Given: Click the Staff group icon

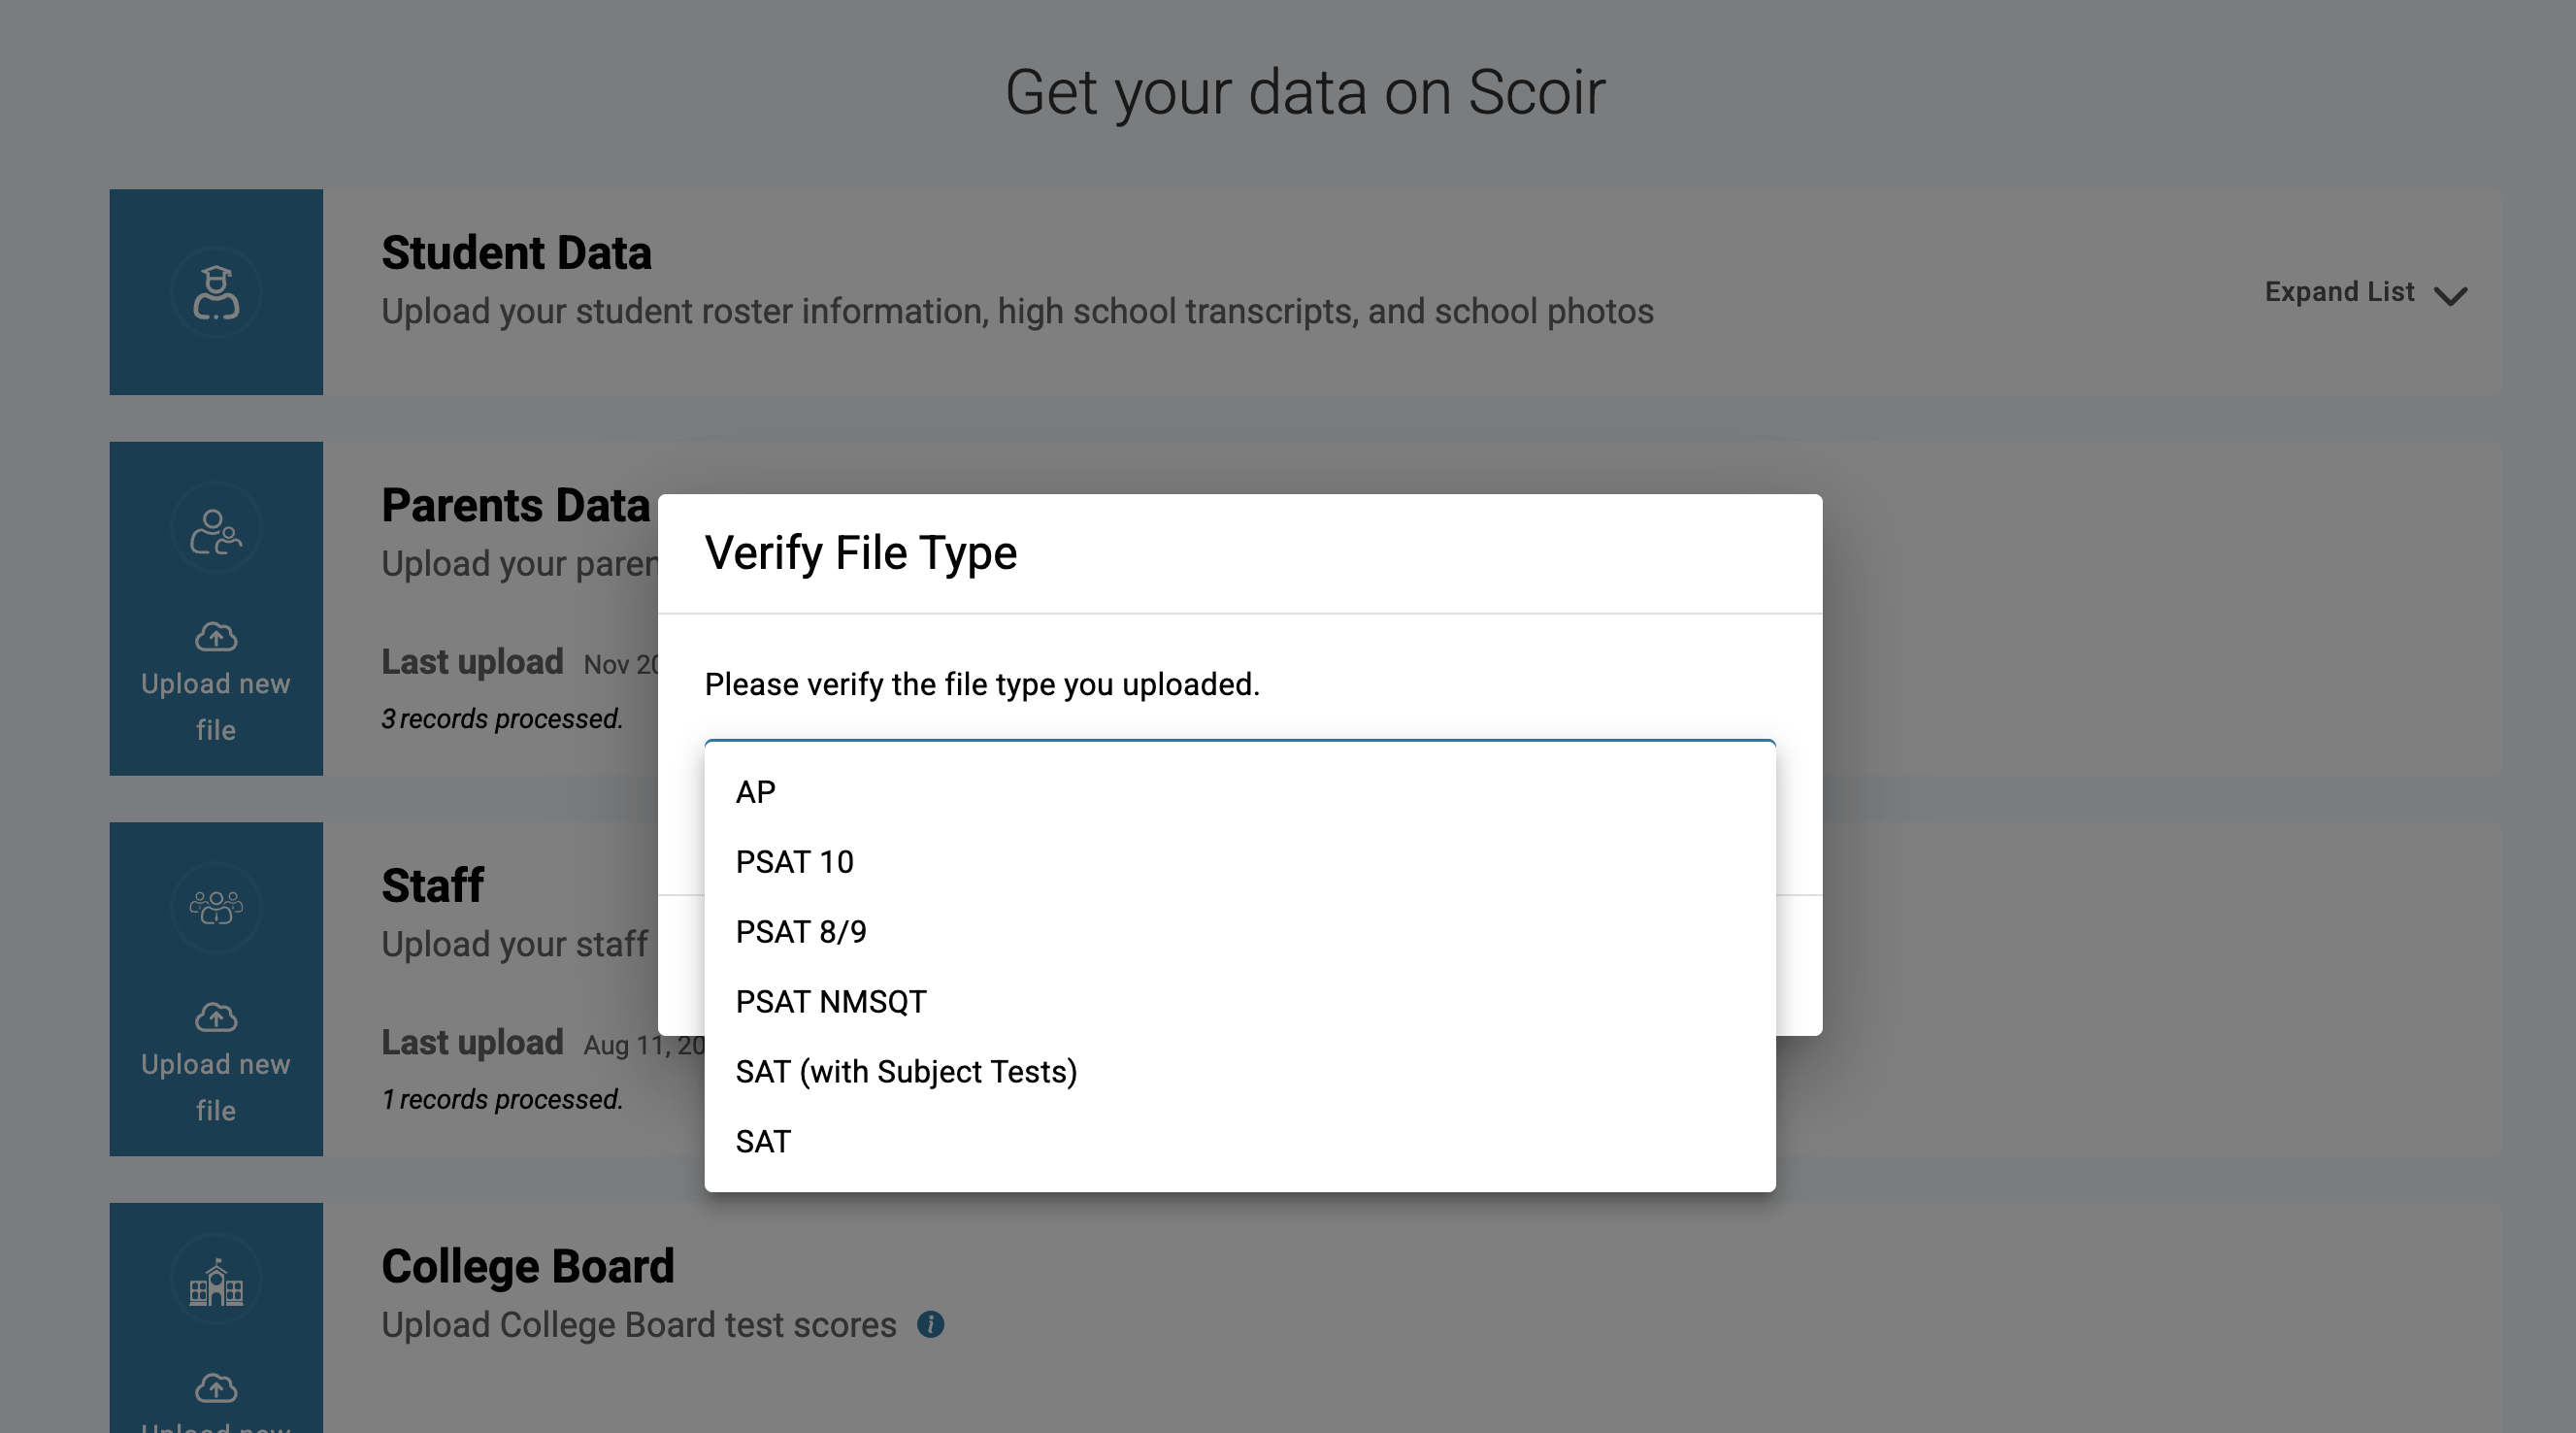Looking at the screenshot, I should pos(216,908).
